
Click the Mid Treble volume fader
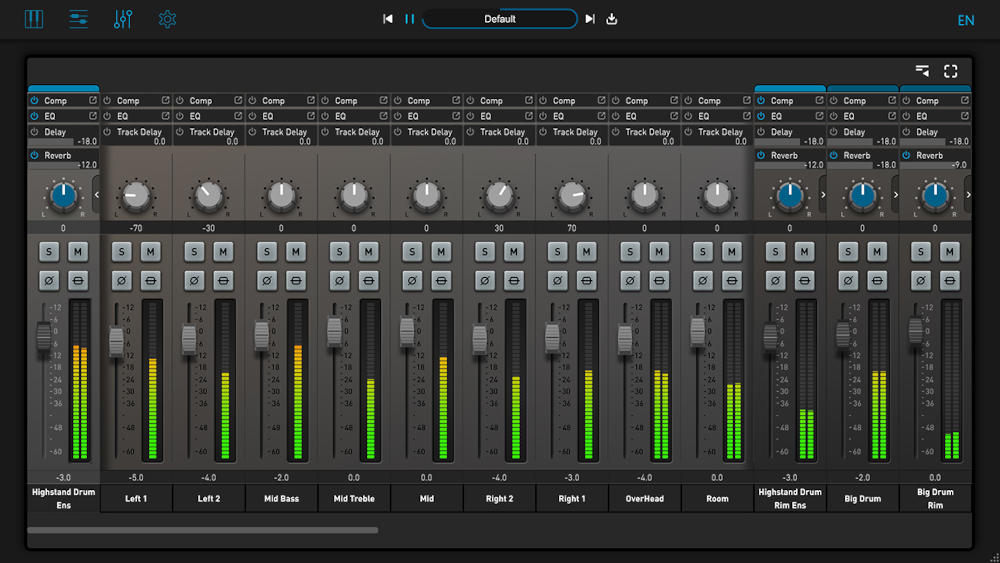point(335,331)
